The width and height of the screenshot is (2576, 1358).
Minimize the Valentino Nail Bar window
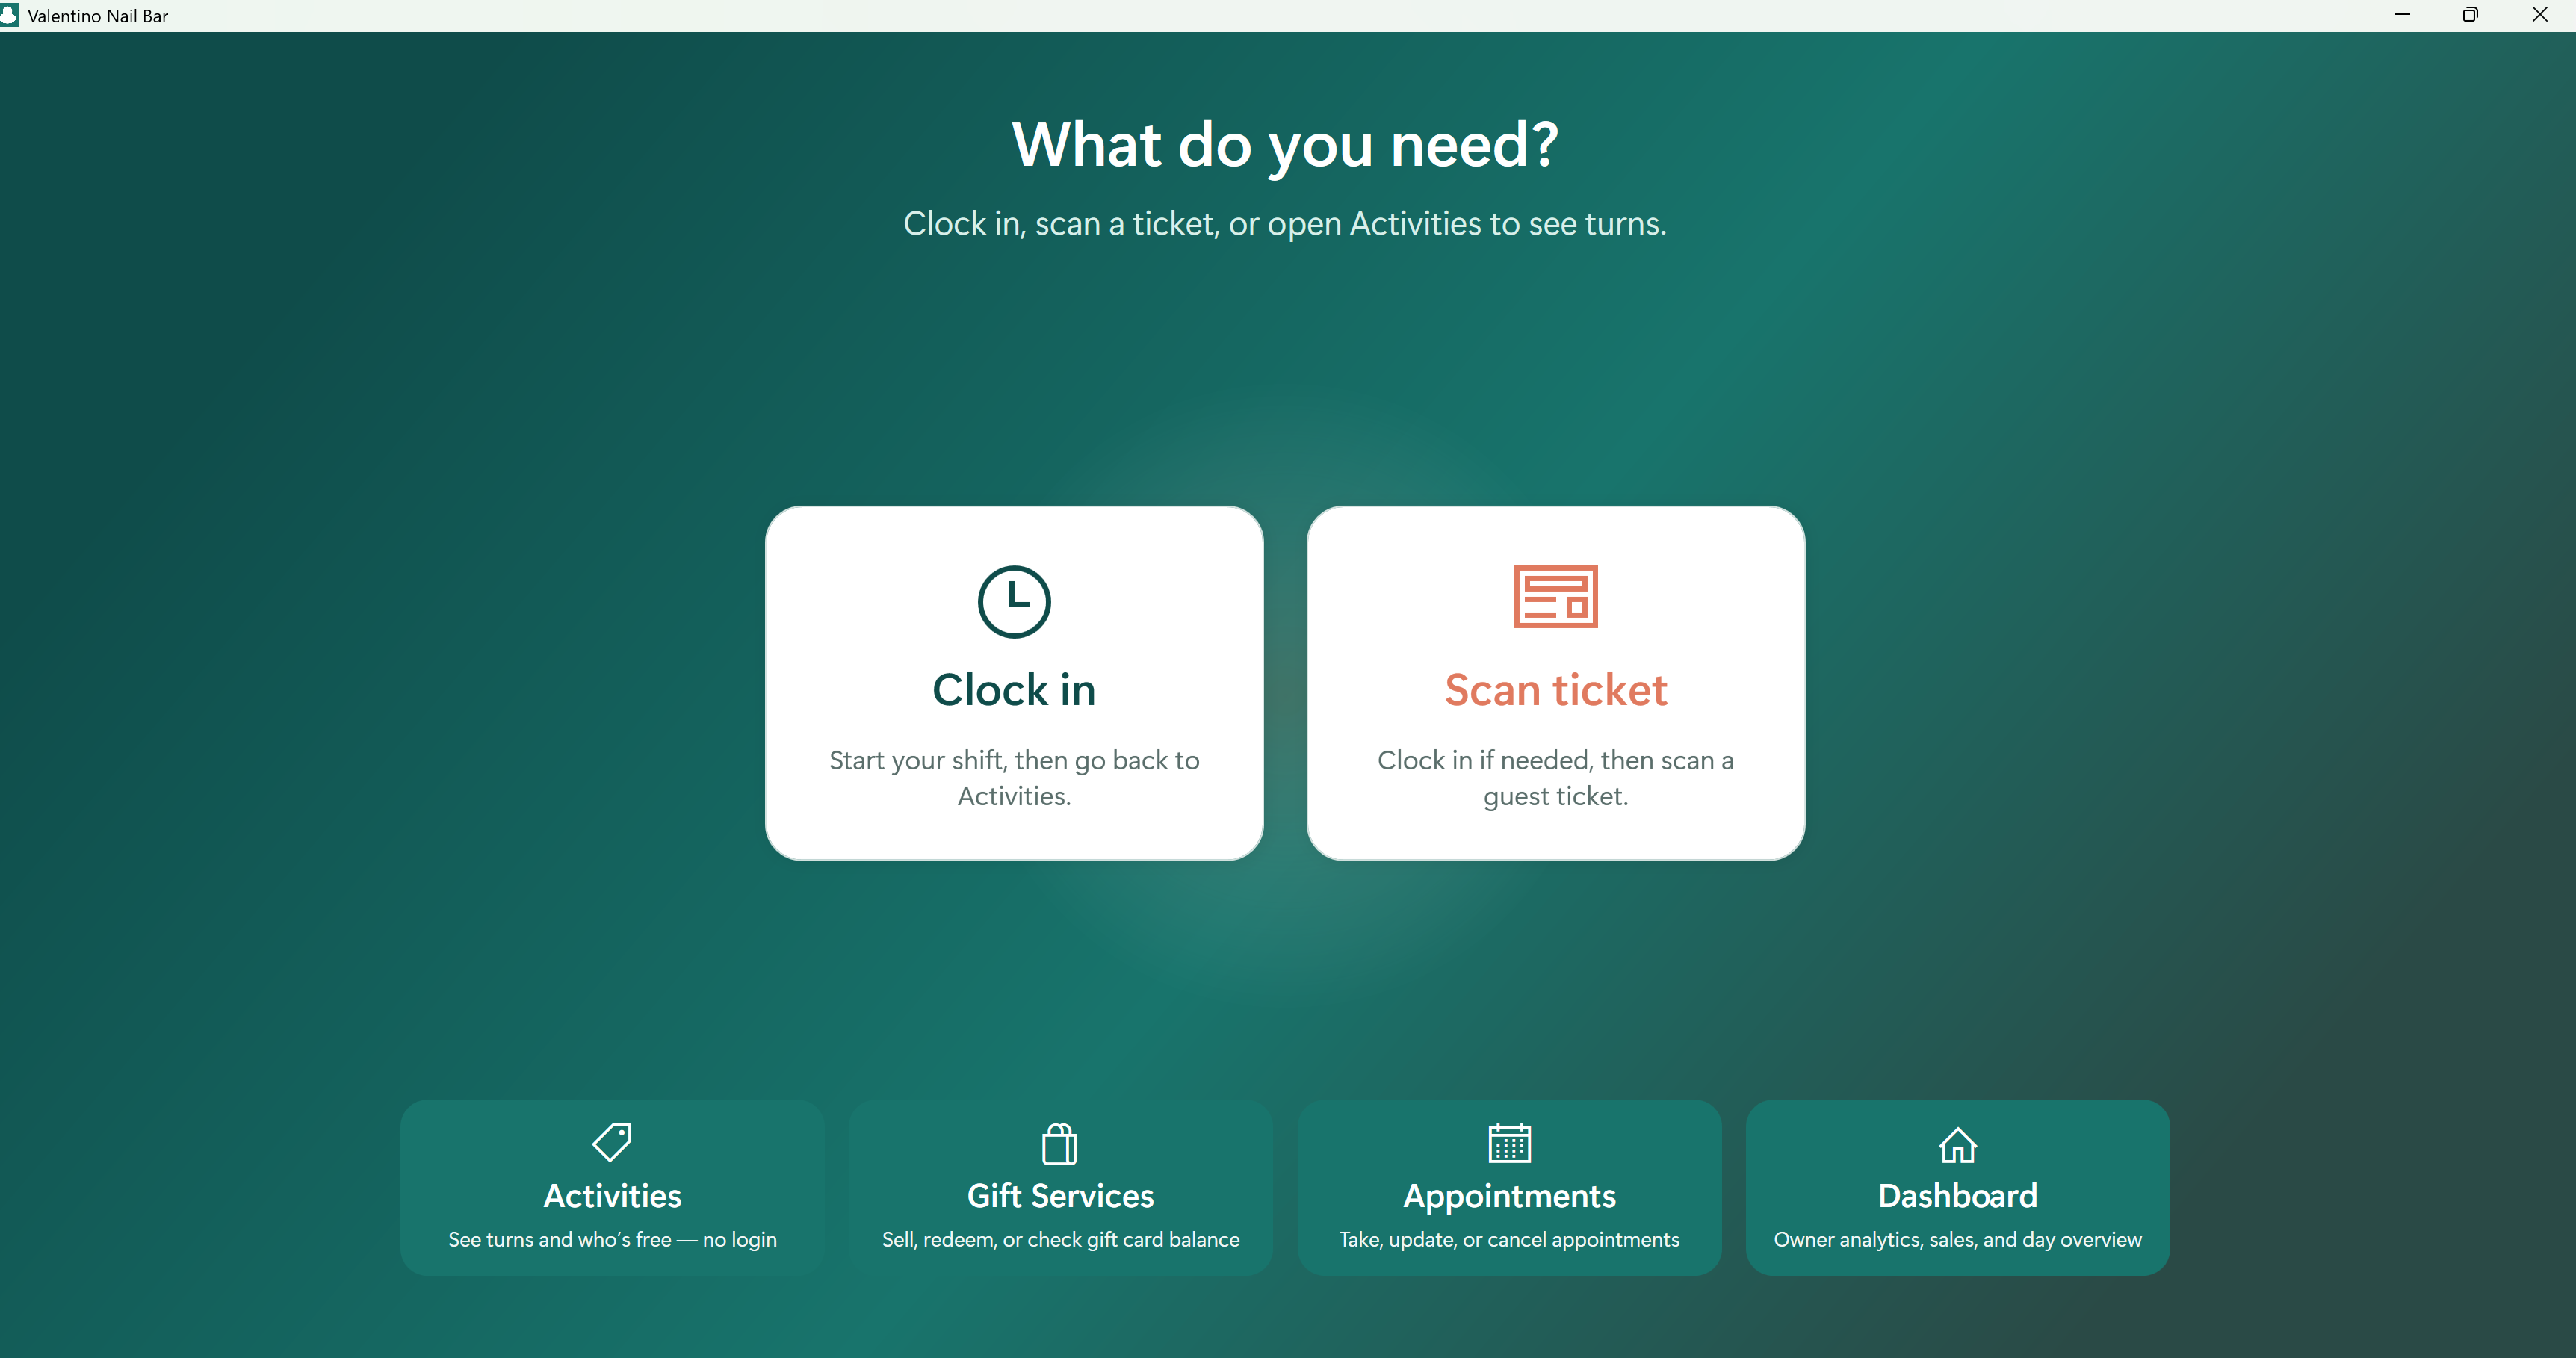click(x=2402, y=15)
